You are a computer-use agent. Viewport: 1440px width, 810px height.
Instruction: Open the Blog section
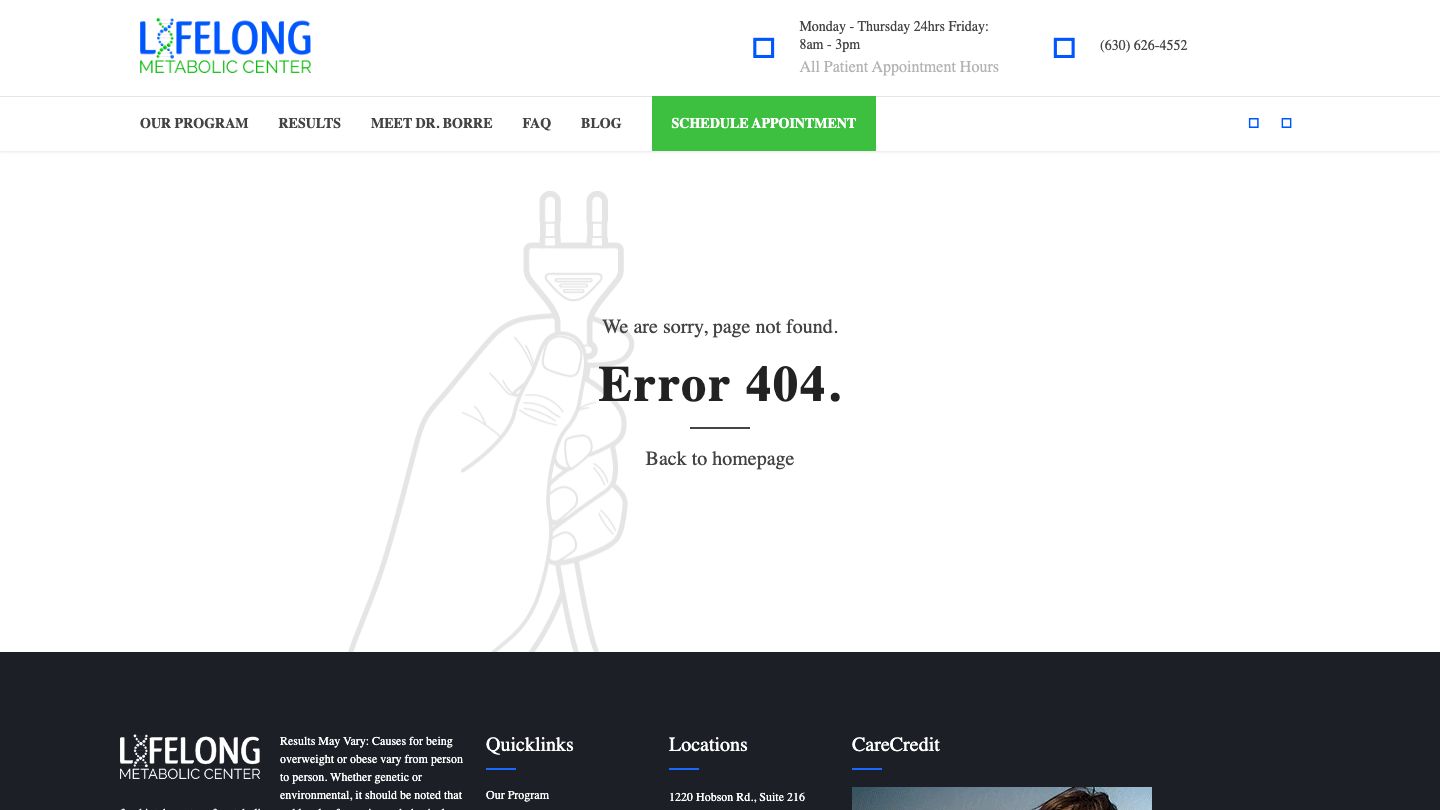pyautogui.click(x=600, y=123)
